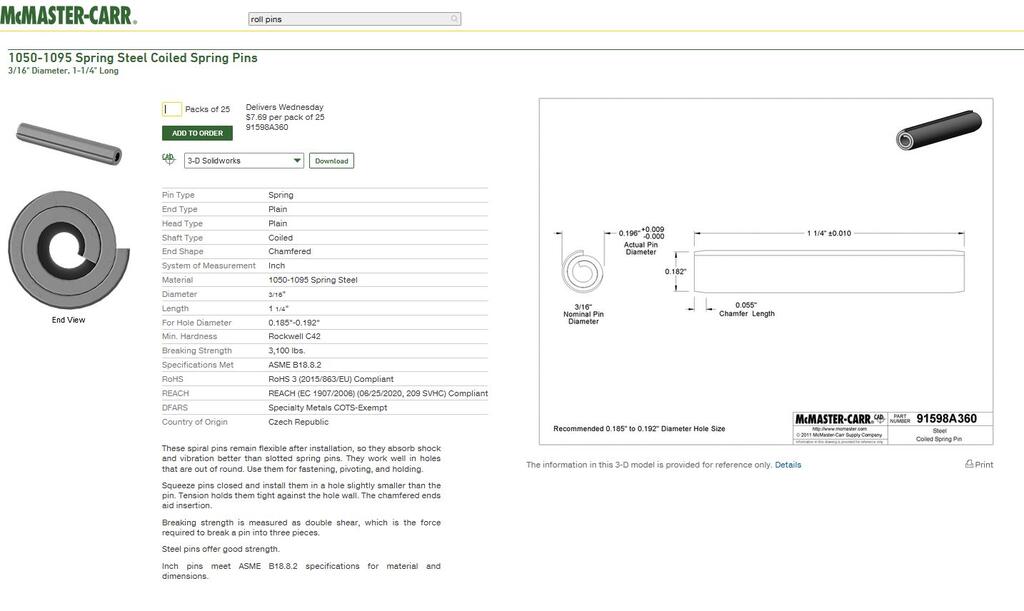Download the CAD file
This screenshot has height=611, width=1024.
[x=331, y=161]
